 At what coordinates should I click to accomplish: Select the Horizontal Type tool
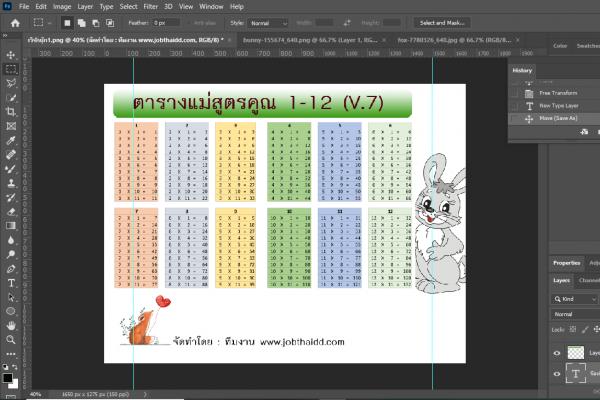coord(11,283)
